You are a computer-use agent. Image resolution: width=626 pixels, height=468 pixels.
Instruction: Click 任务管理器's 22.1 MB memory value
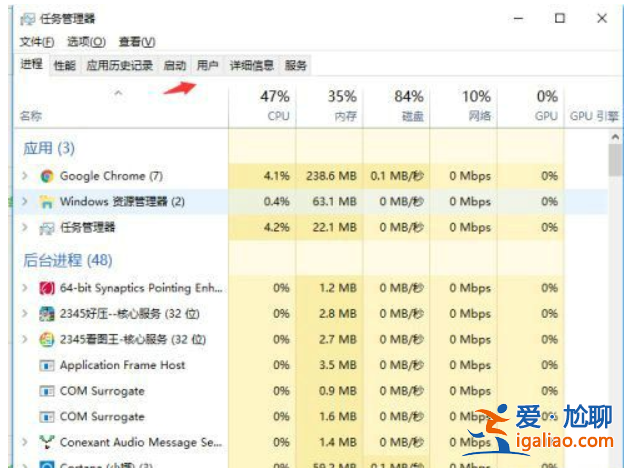point(335,227)
